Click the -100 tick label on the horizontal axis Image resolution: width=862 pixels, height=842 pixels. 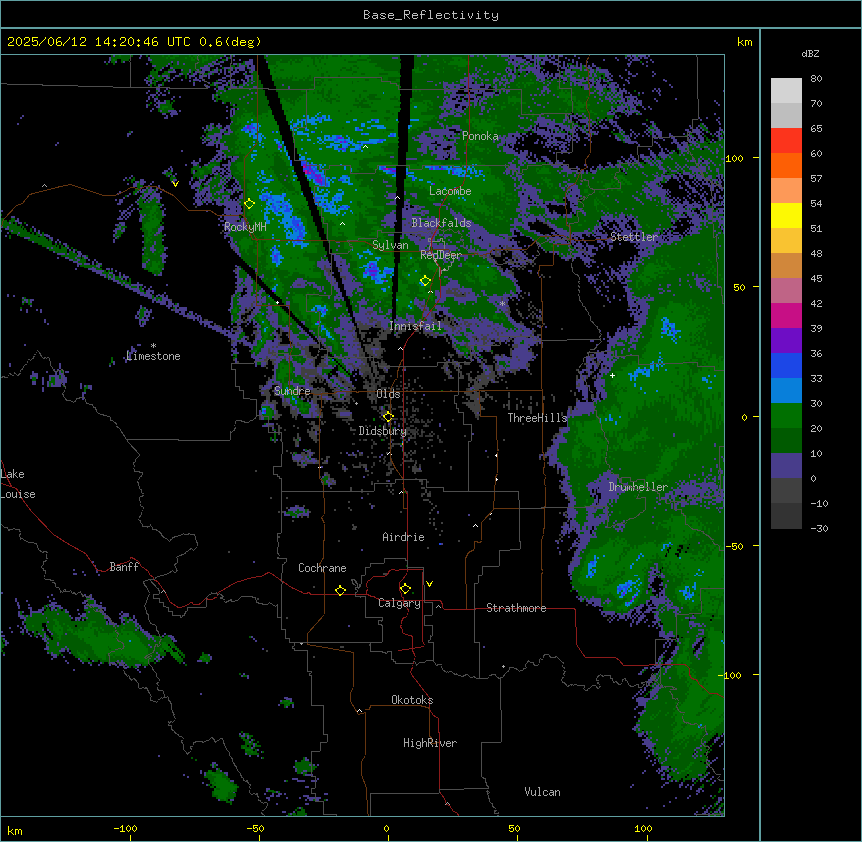click(x=125, y=828)
